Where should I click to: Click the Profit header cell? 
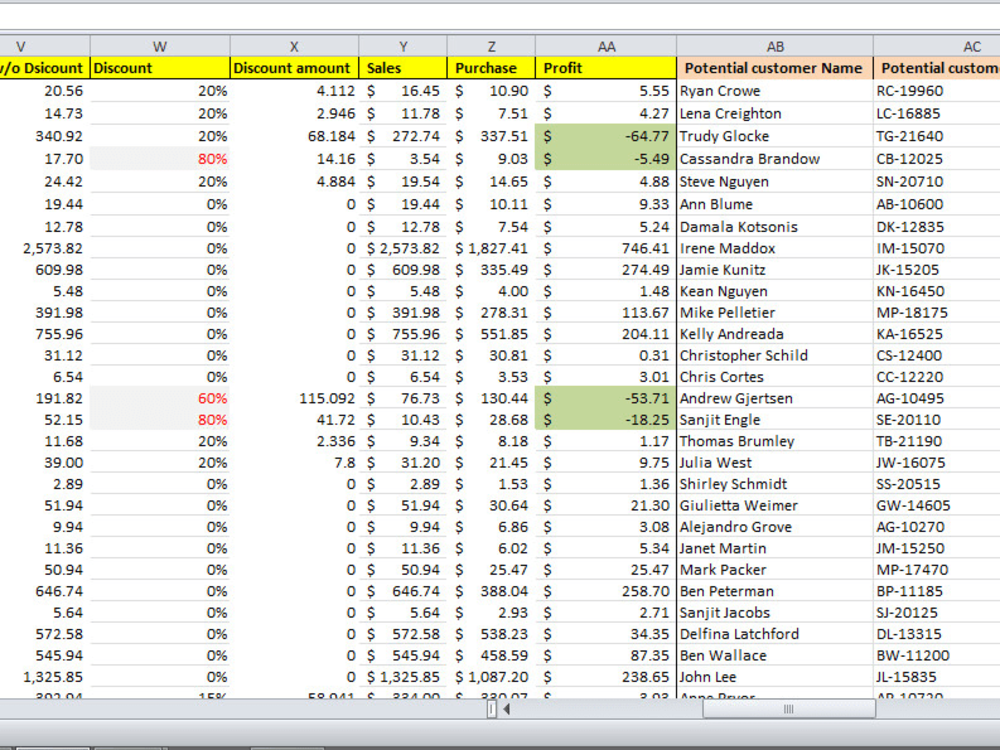pyautogui.click(x=606, y=68)
